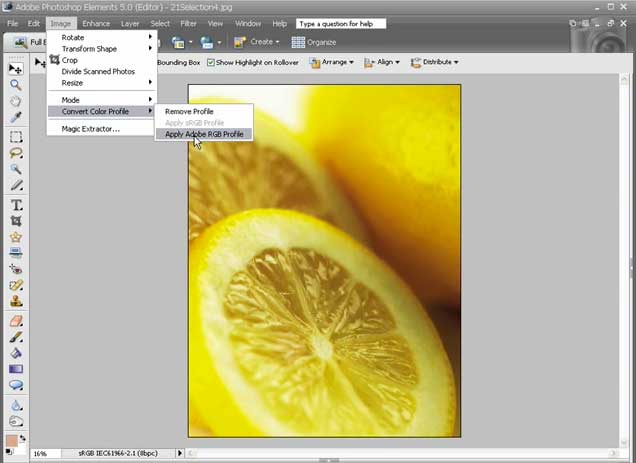Select the Eyedropper tool
Image resolution: width=636 pixels, height=463 pixels.
pos(16,117)
